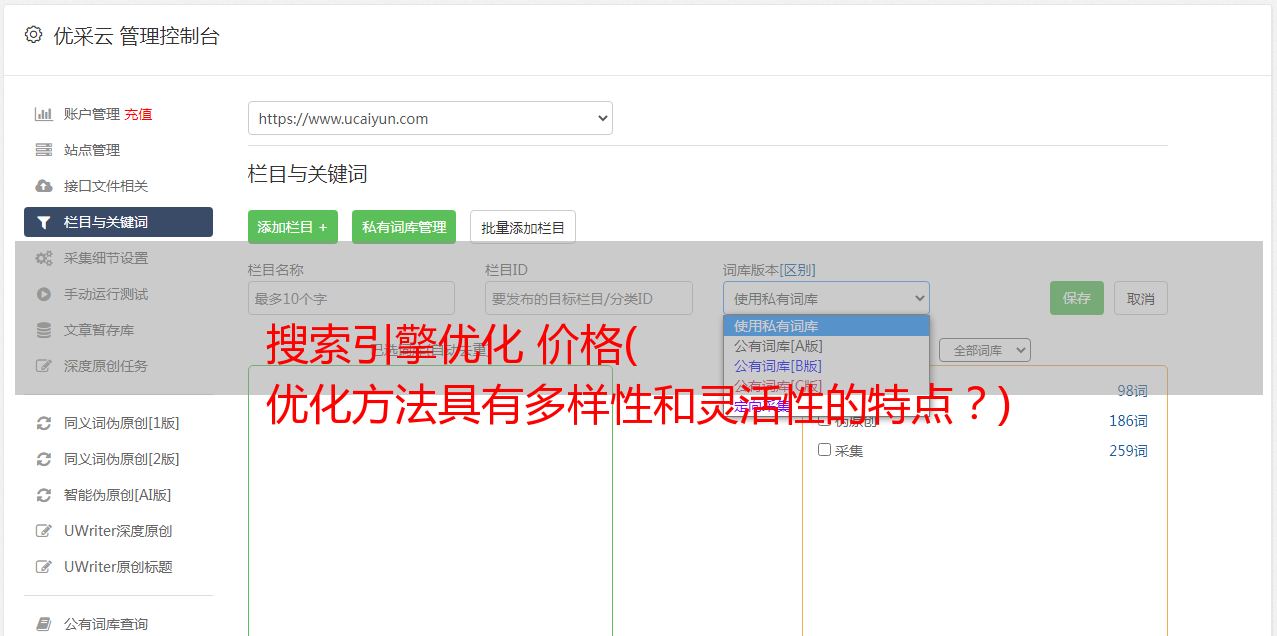Image resolution: width=1277 pixels, height=636 pixels.
Task: Click the 98词 count
Action: tap(1132, 391)
